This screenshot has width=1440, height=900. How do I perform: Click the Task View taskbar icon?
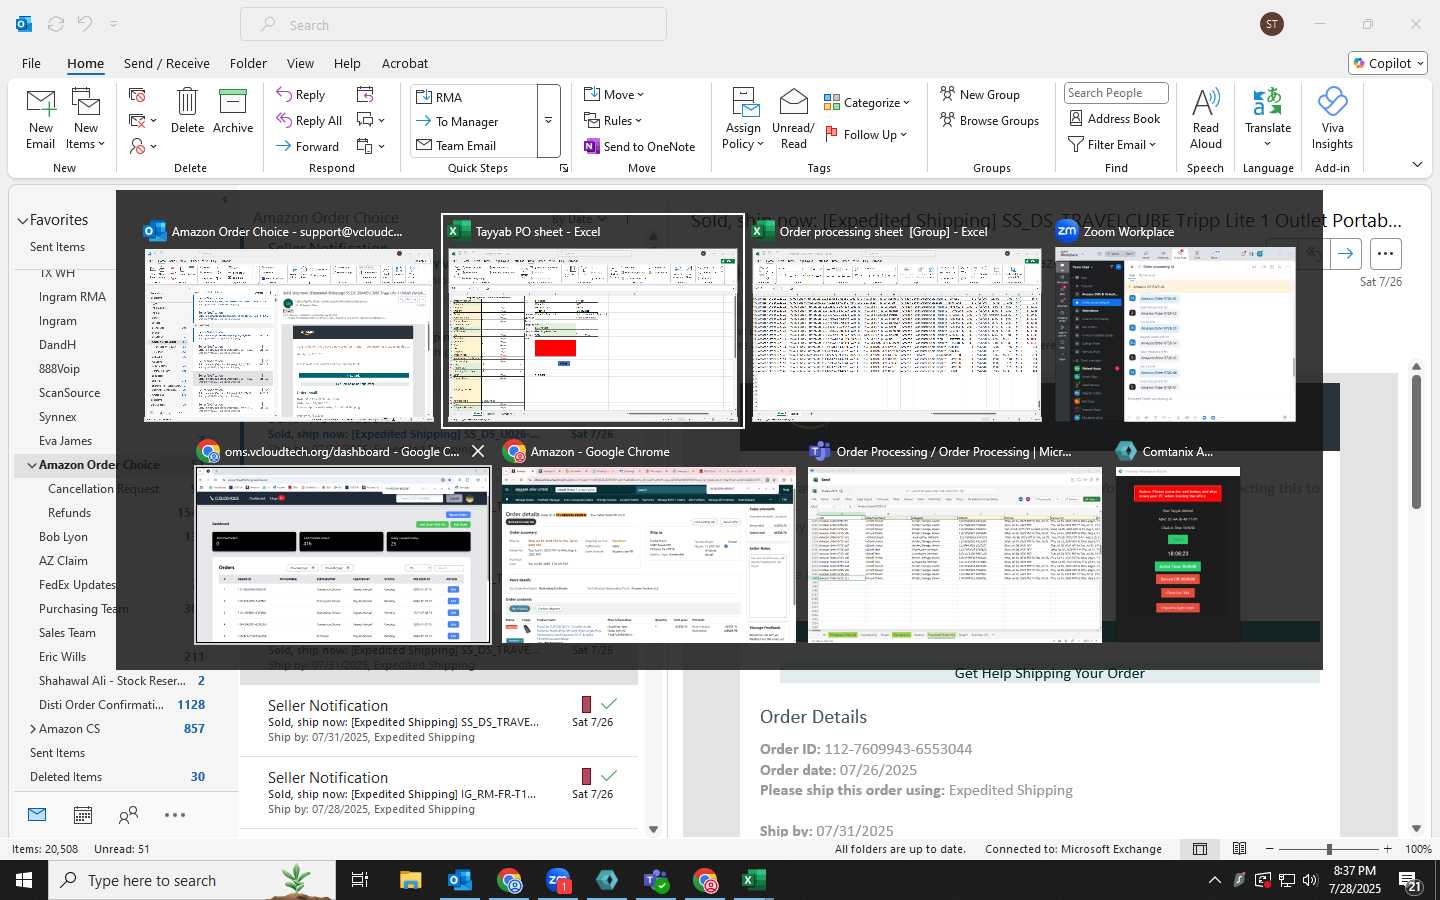click(360, 880)
